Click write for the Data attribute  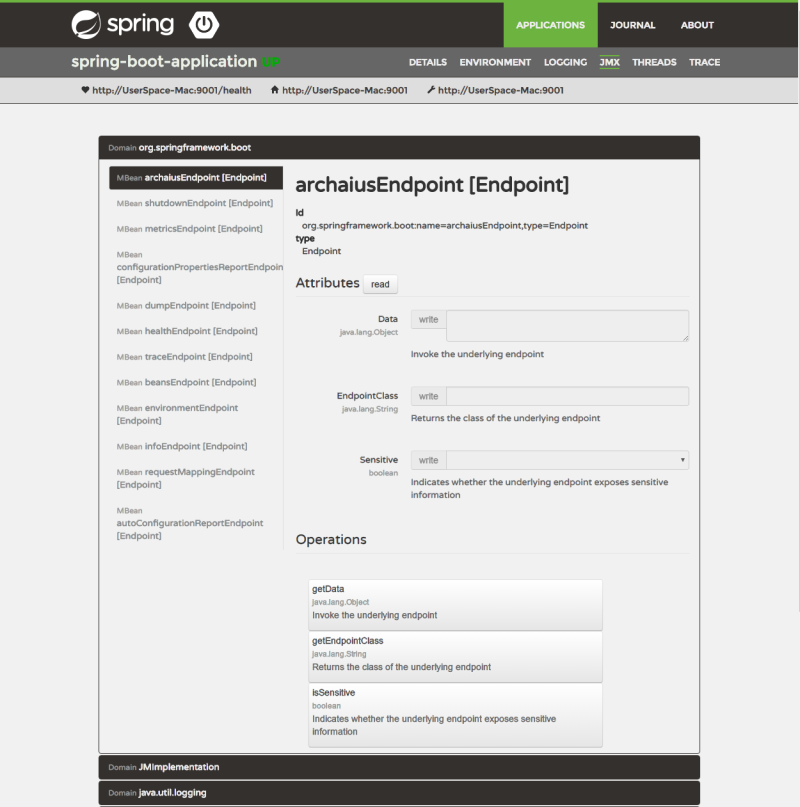click(x=428, y=319)
